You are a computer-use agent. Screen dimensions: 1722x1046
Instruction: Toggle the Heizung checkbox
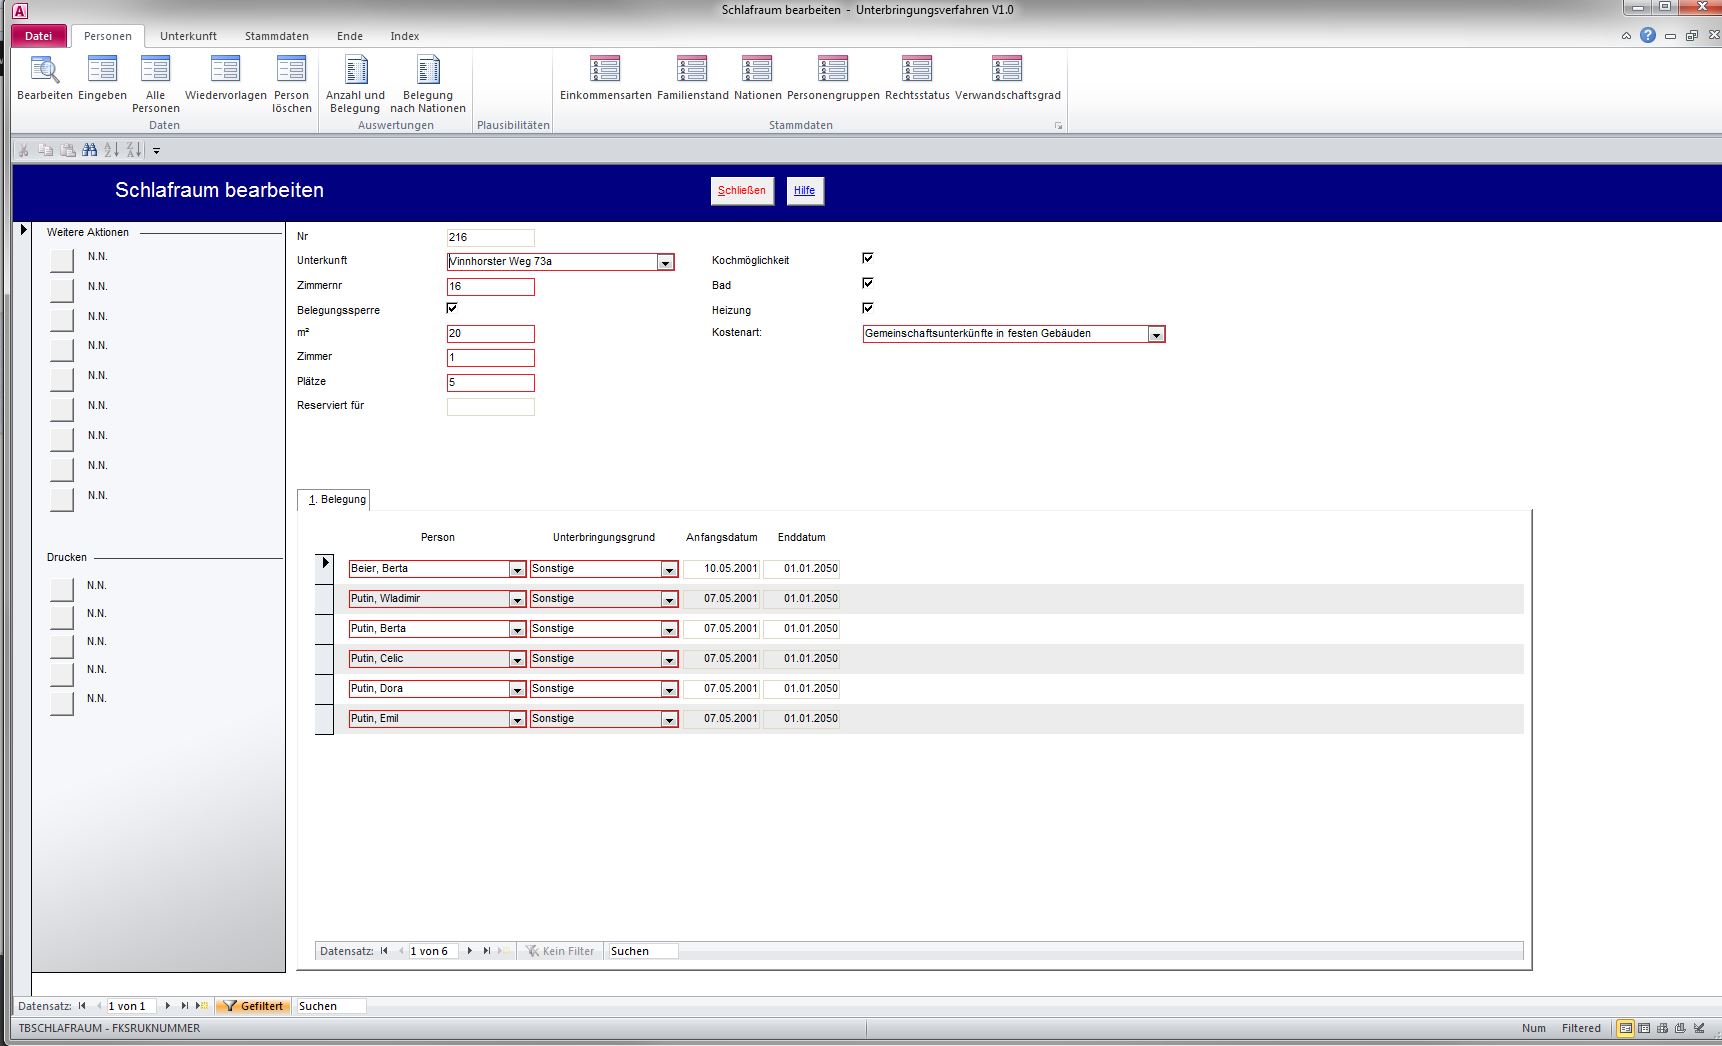868,308
